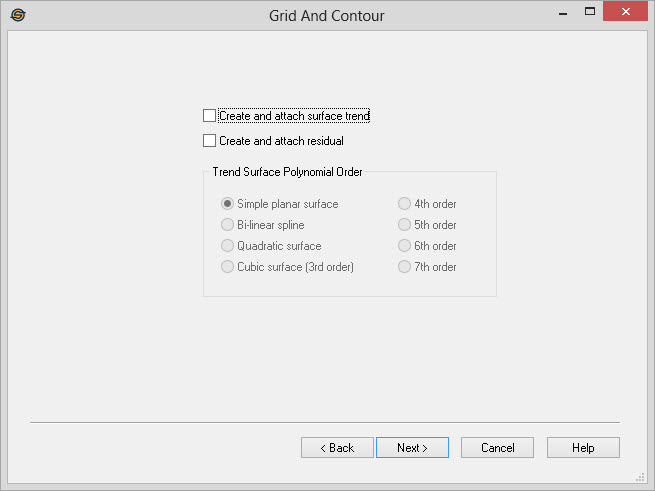The width and height of the screenshot is (655, 491).
Task: Select Cubic surface (3rd order)
Action: coord(228,267)
